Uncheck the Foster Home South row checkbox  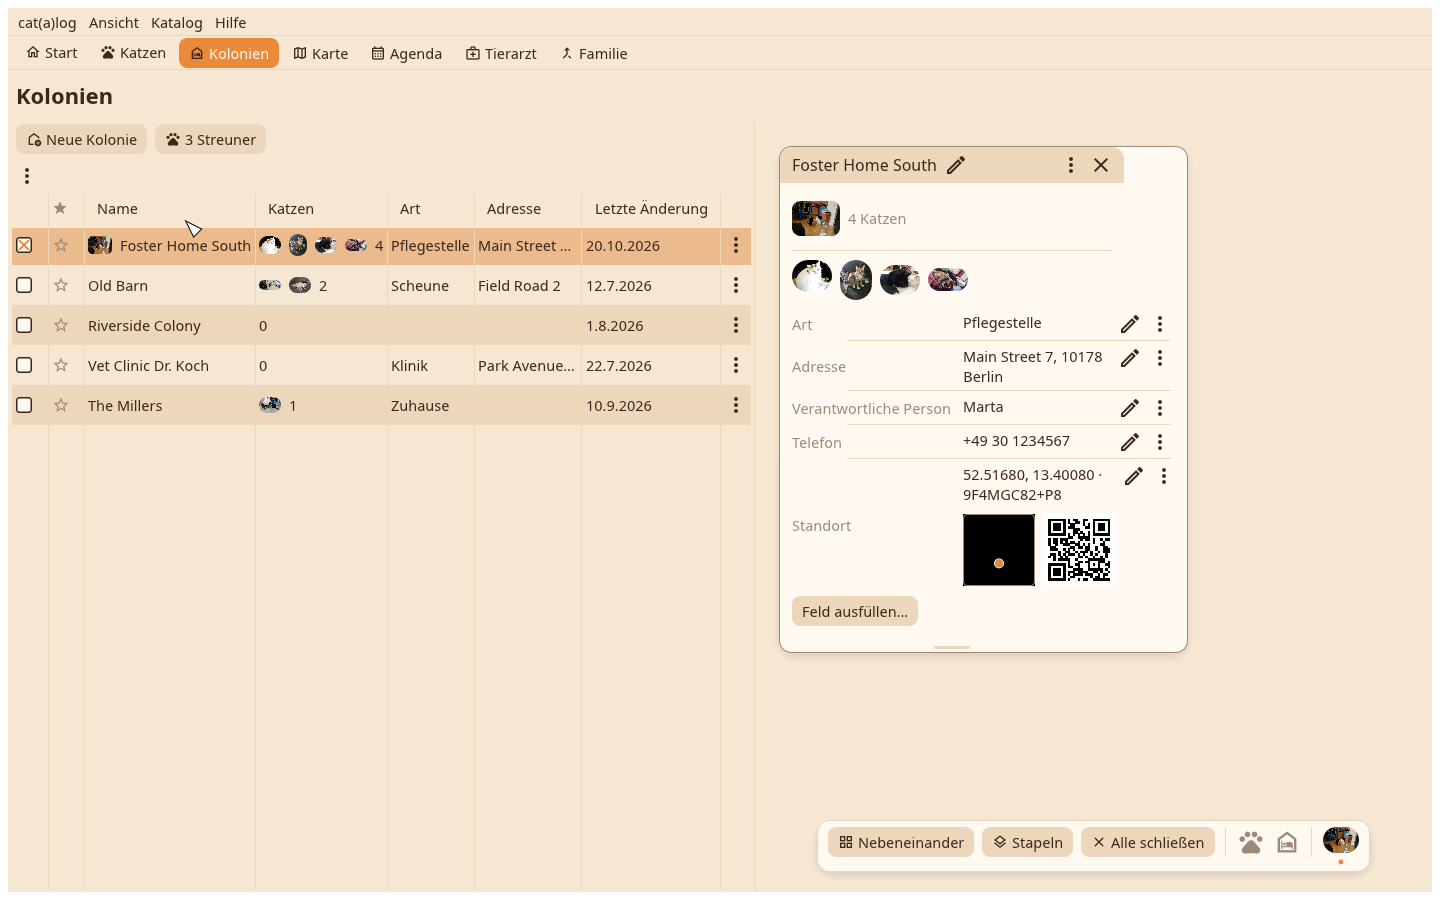click(24, 245)
